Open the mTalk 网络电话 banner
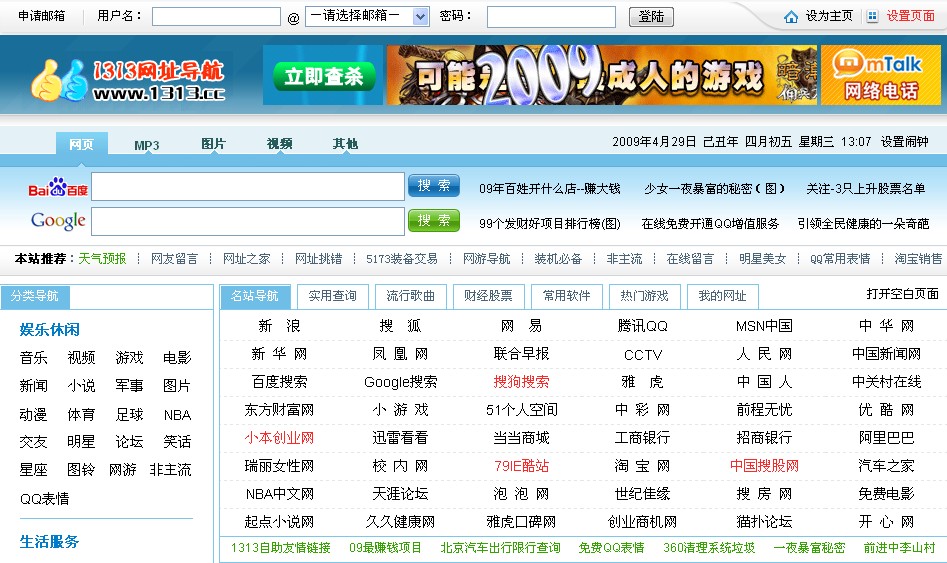This screenshot has width=947, height=563. [880, 75]
